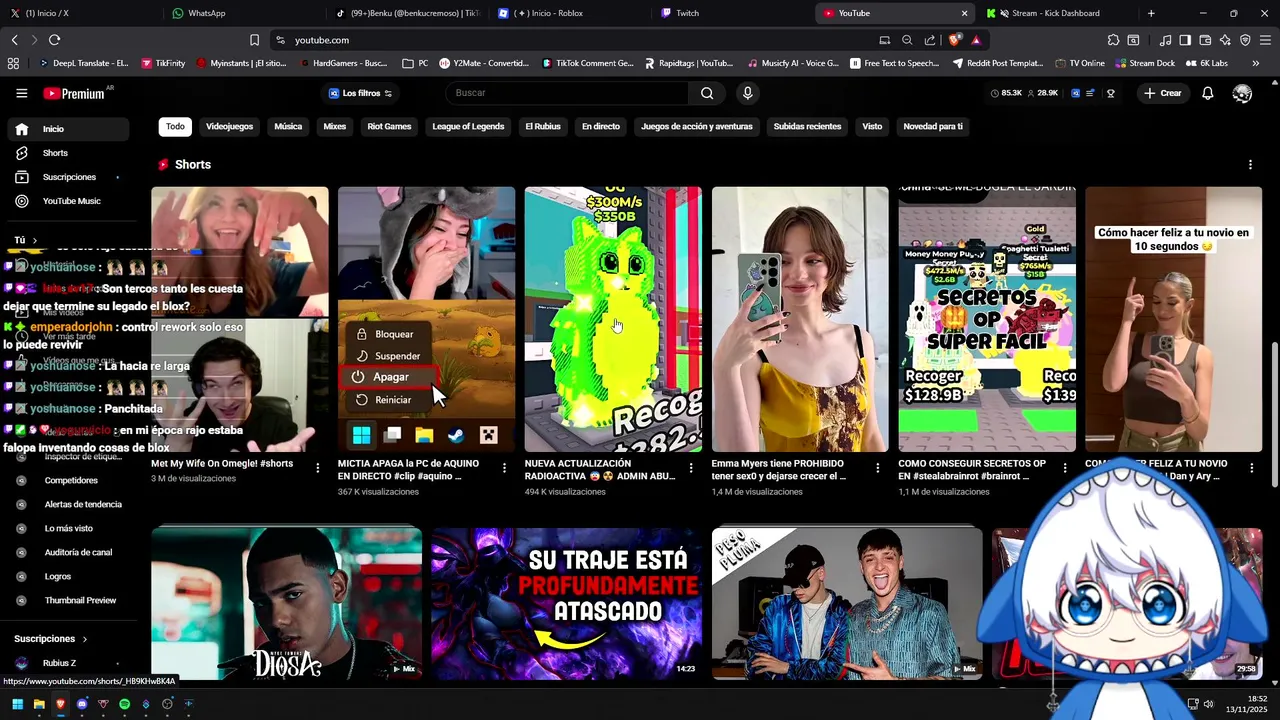Open Rubius Z subscription channel

(59, 663)
